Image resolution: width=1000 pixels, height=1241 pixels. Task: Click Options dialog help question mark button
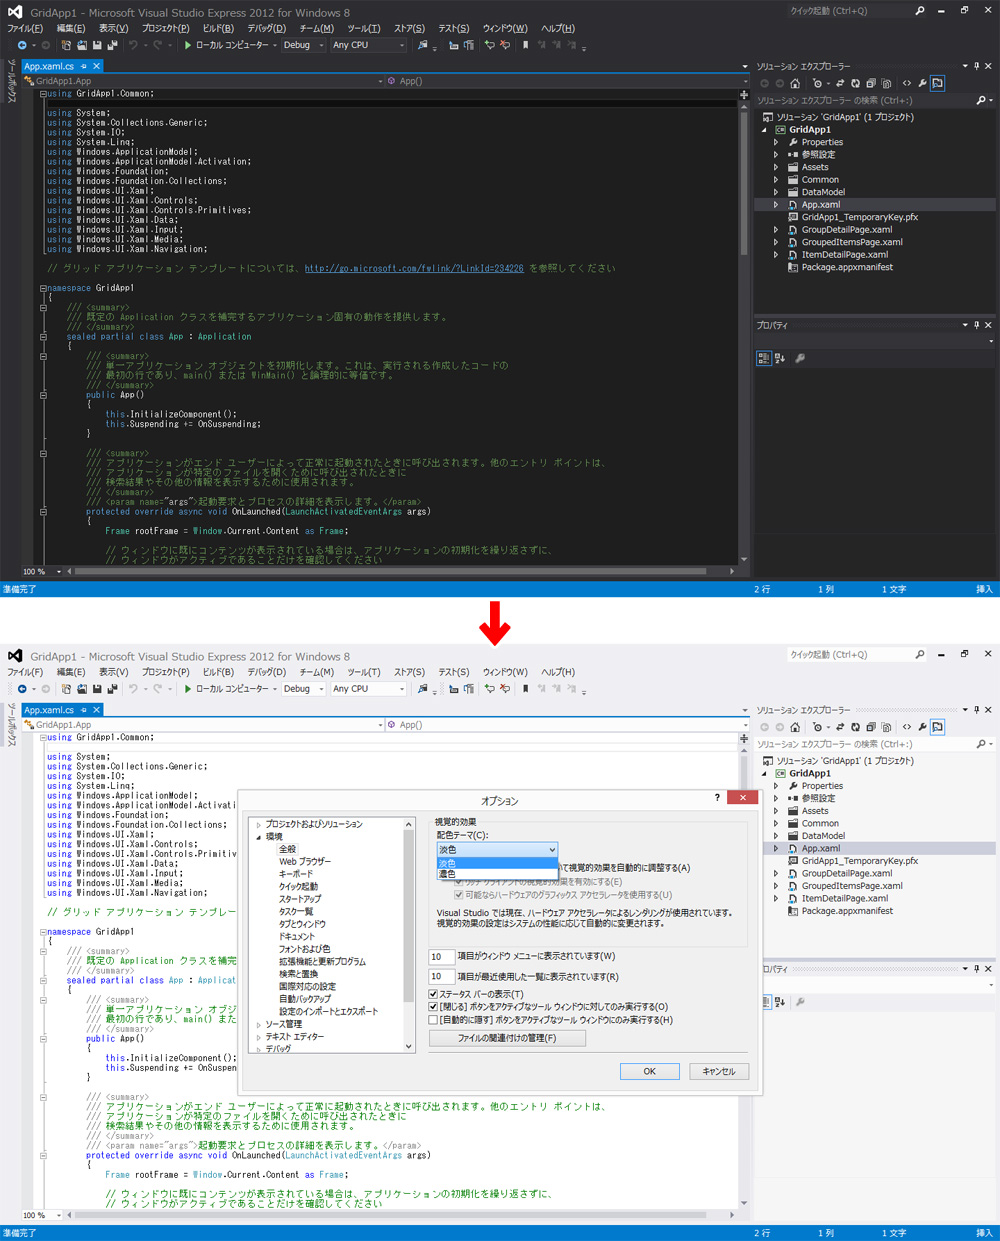coord(717,797)
